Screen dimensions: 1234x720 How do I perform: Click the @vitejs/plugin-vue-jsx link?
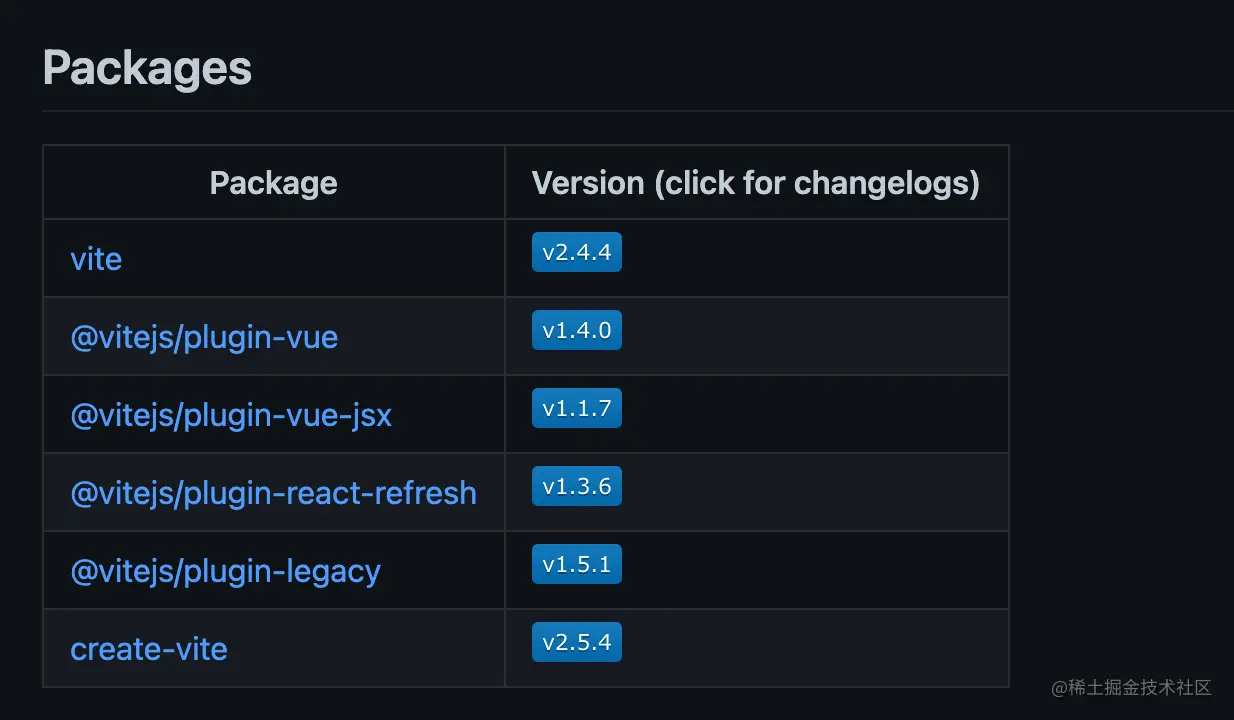coord(231,415)
